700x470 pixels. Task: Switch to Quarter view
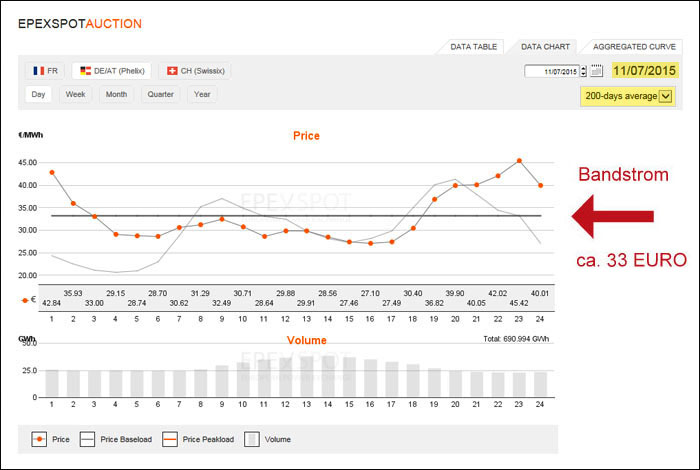[161, 95]
